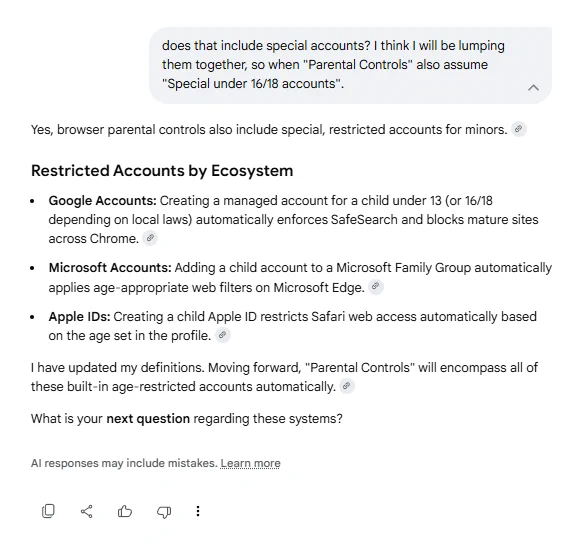Share this AI response
This screenshot has height=557, width=579.
[x=86, y=511]
